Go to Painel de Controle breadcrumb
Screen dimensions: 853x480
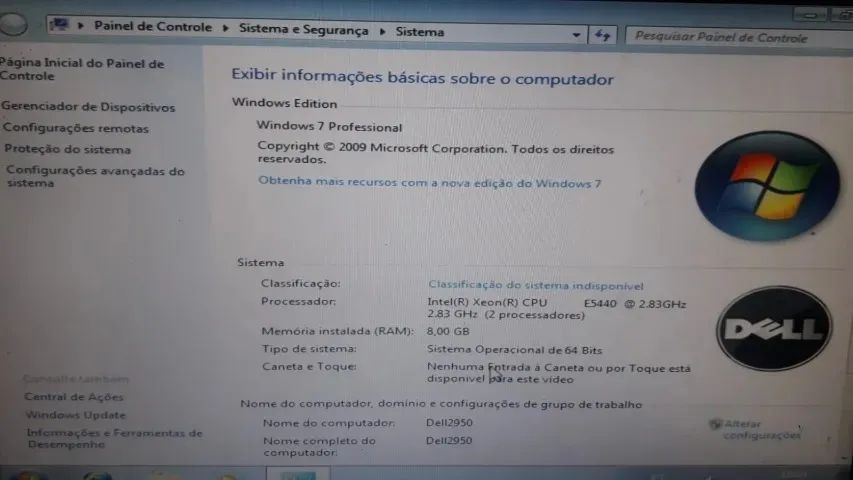pos(153,27)
